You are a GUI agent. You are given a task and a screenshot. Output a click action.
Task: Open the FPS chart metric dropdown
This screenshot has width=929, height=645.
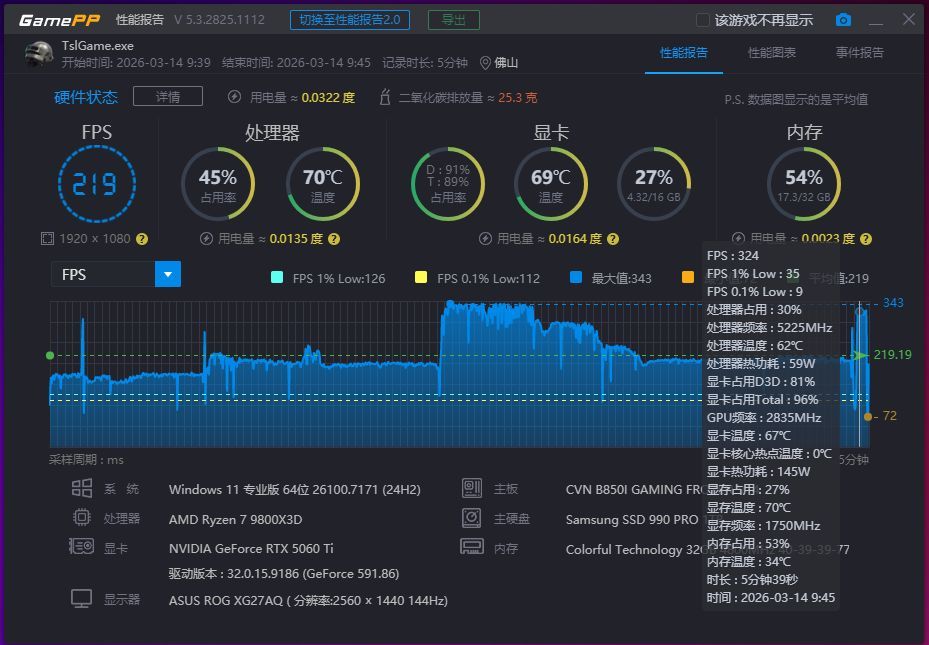tap(168, 274)
